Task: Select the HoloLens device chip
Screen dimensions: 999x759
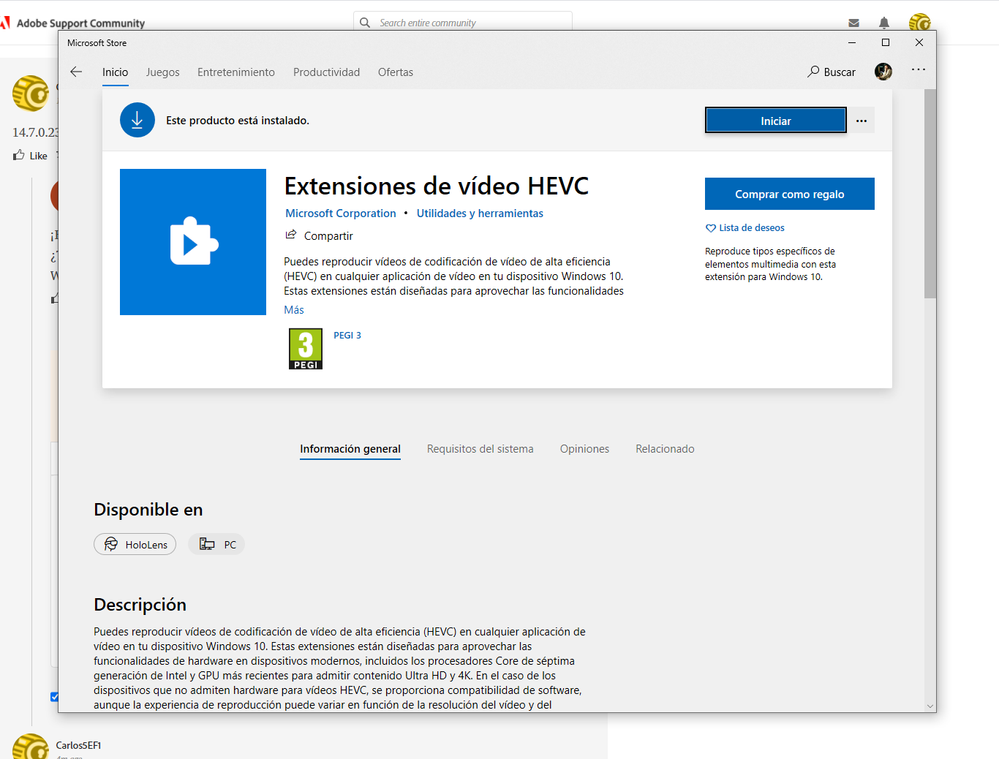Action: [135, 544]
